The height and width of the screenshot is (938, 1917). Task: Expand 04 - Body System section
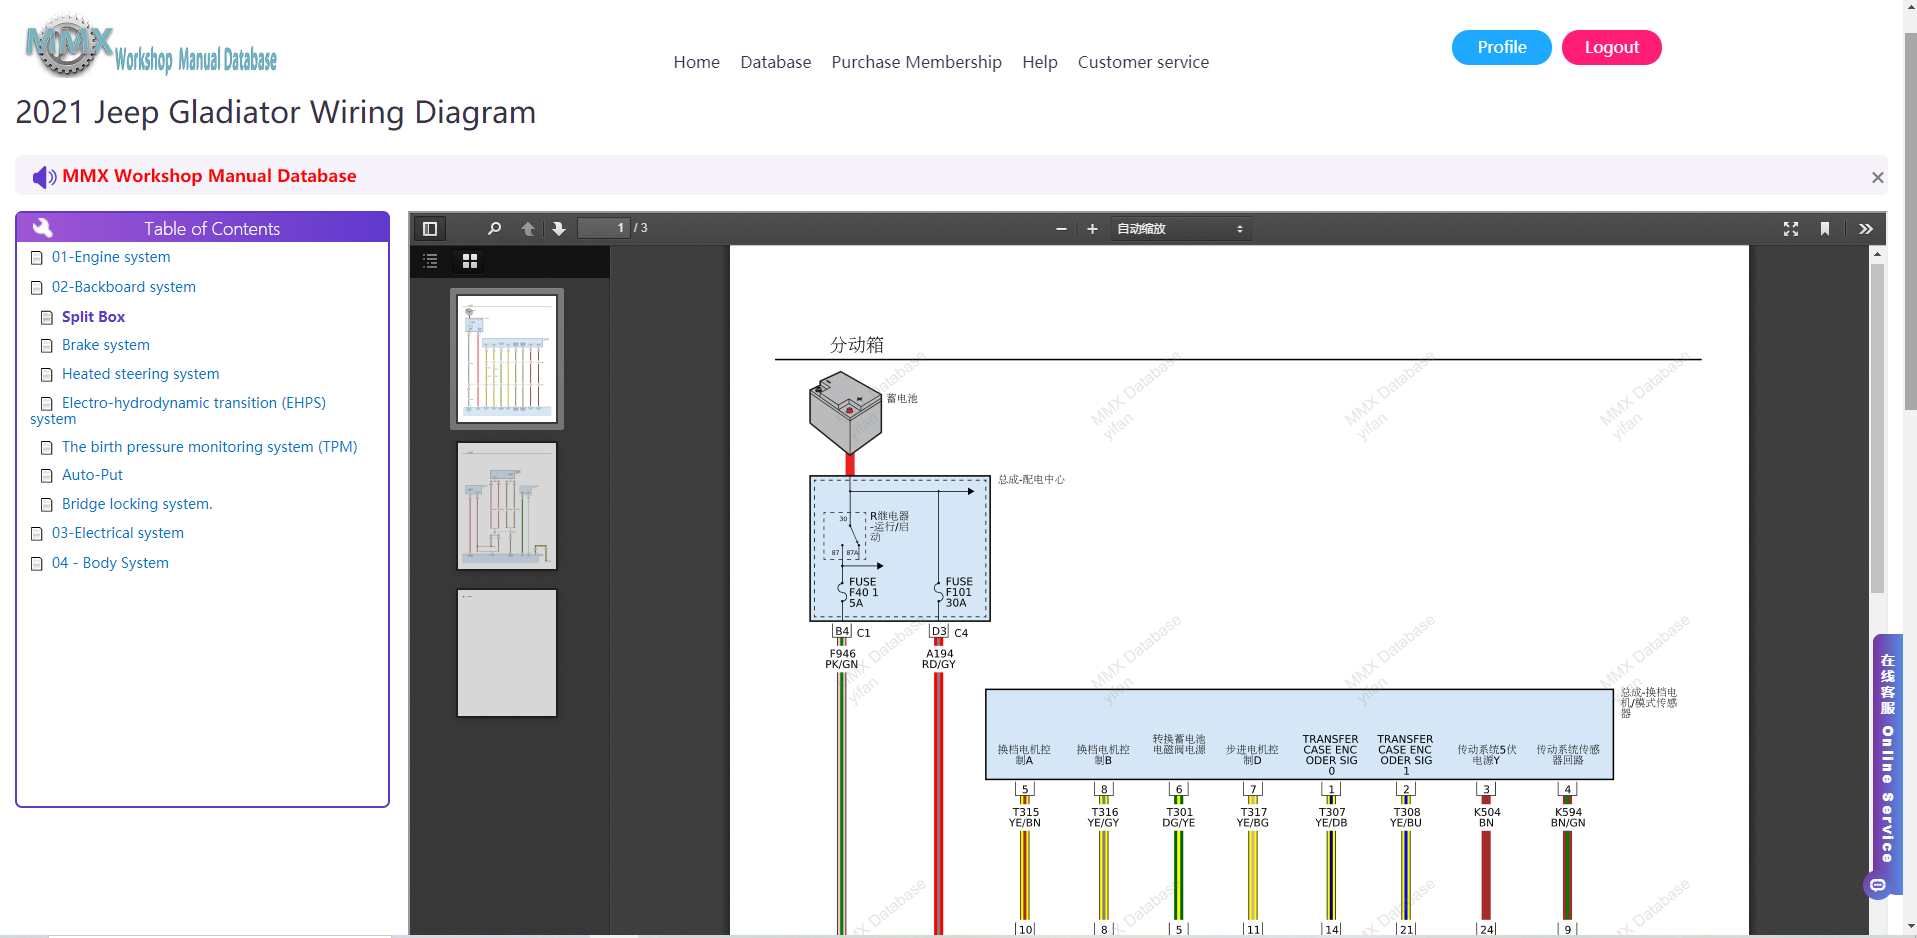coord(110,563)
